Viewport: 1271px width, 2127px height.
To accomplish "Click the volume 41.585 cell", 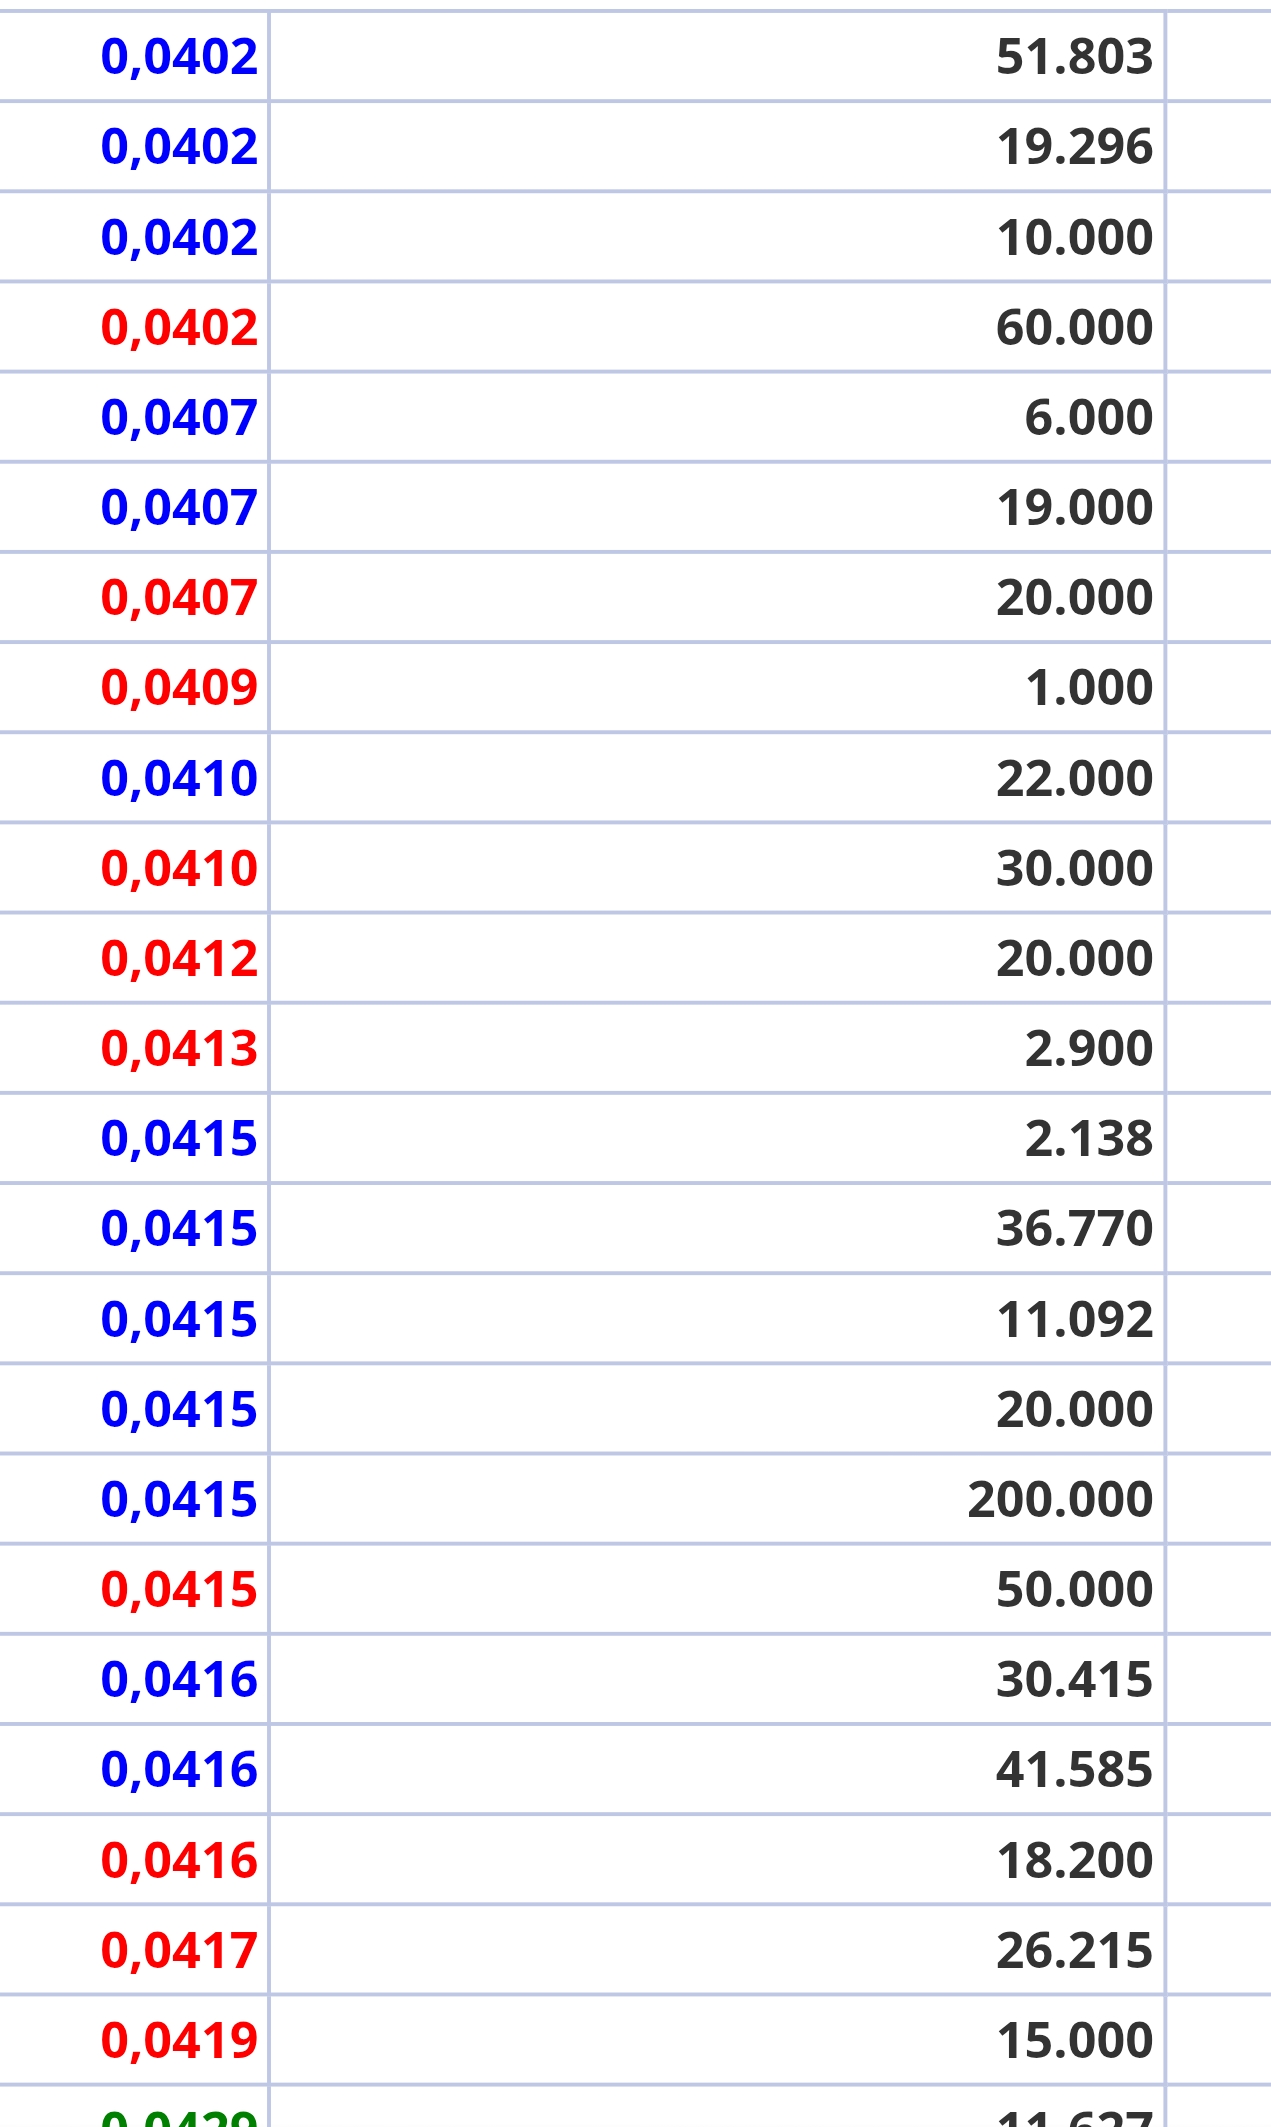I will [x=1075, y=1770].
